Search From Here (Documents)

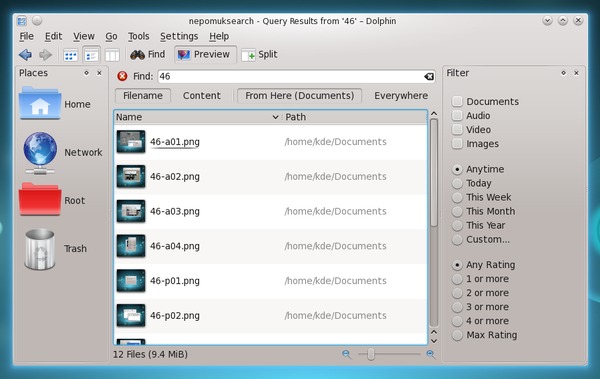(x=300, y=96)
